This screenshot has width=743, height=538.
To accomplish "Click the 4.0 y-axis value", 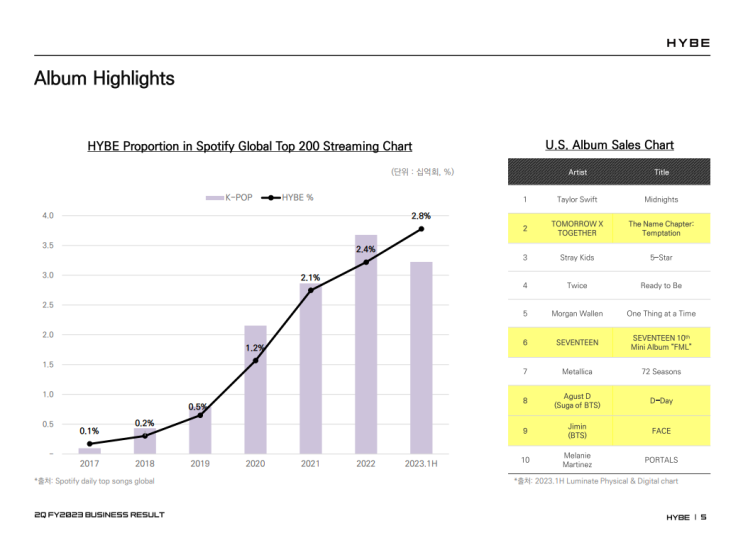I will (x=48, y=216).
